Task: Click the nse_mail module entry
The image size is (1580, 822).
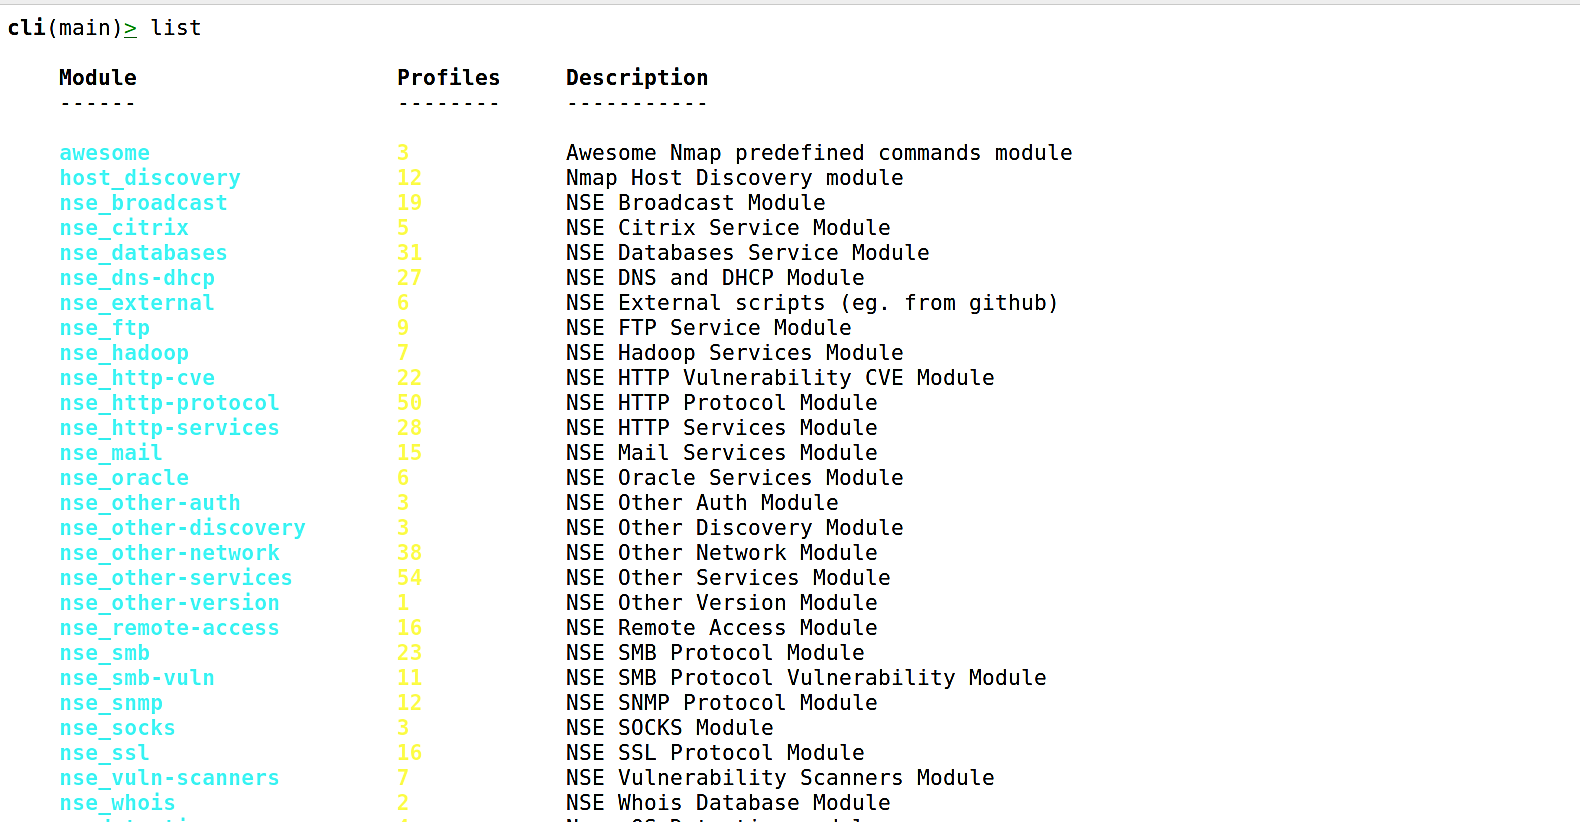Action: (x=111, y=453)
